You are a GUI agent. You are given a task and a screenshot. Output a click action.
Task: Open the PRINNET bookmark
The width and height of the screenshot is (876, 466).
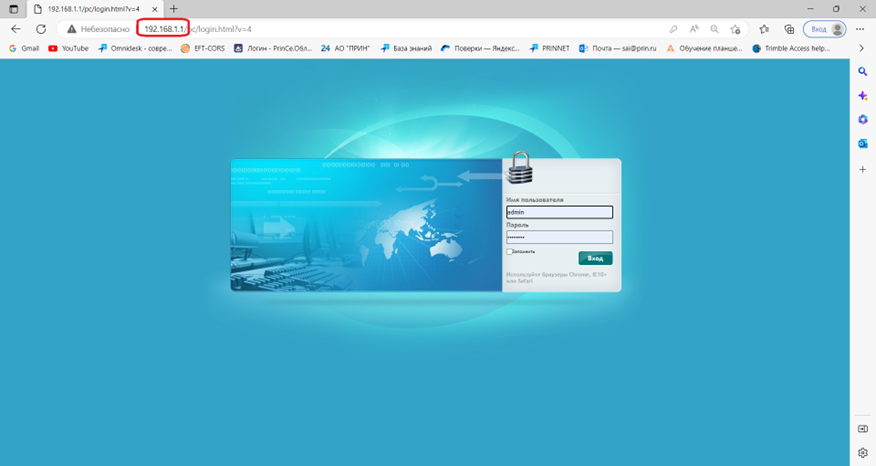(x=549, y=49)
